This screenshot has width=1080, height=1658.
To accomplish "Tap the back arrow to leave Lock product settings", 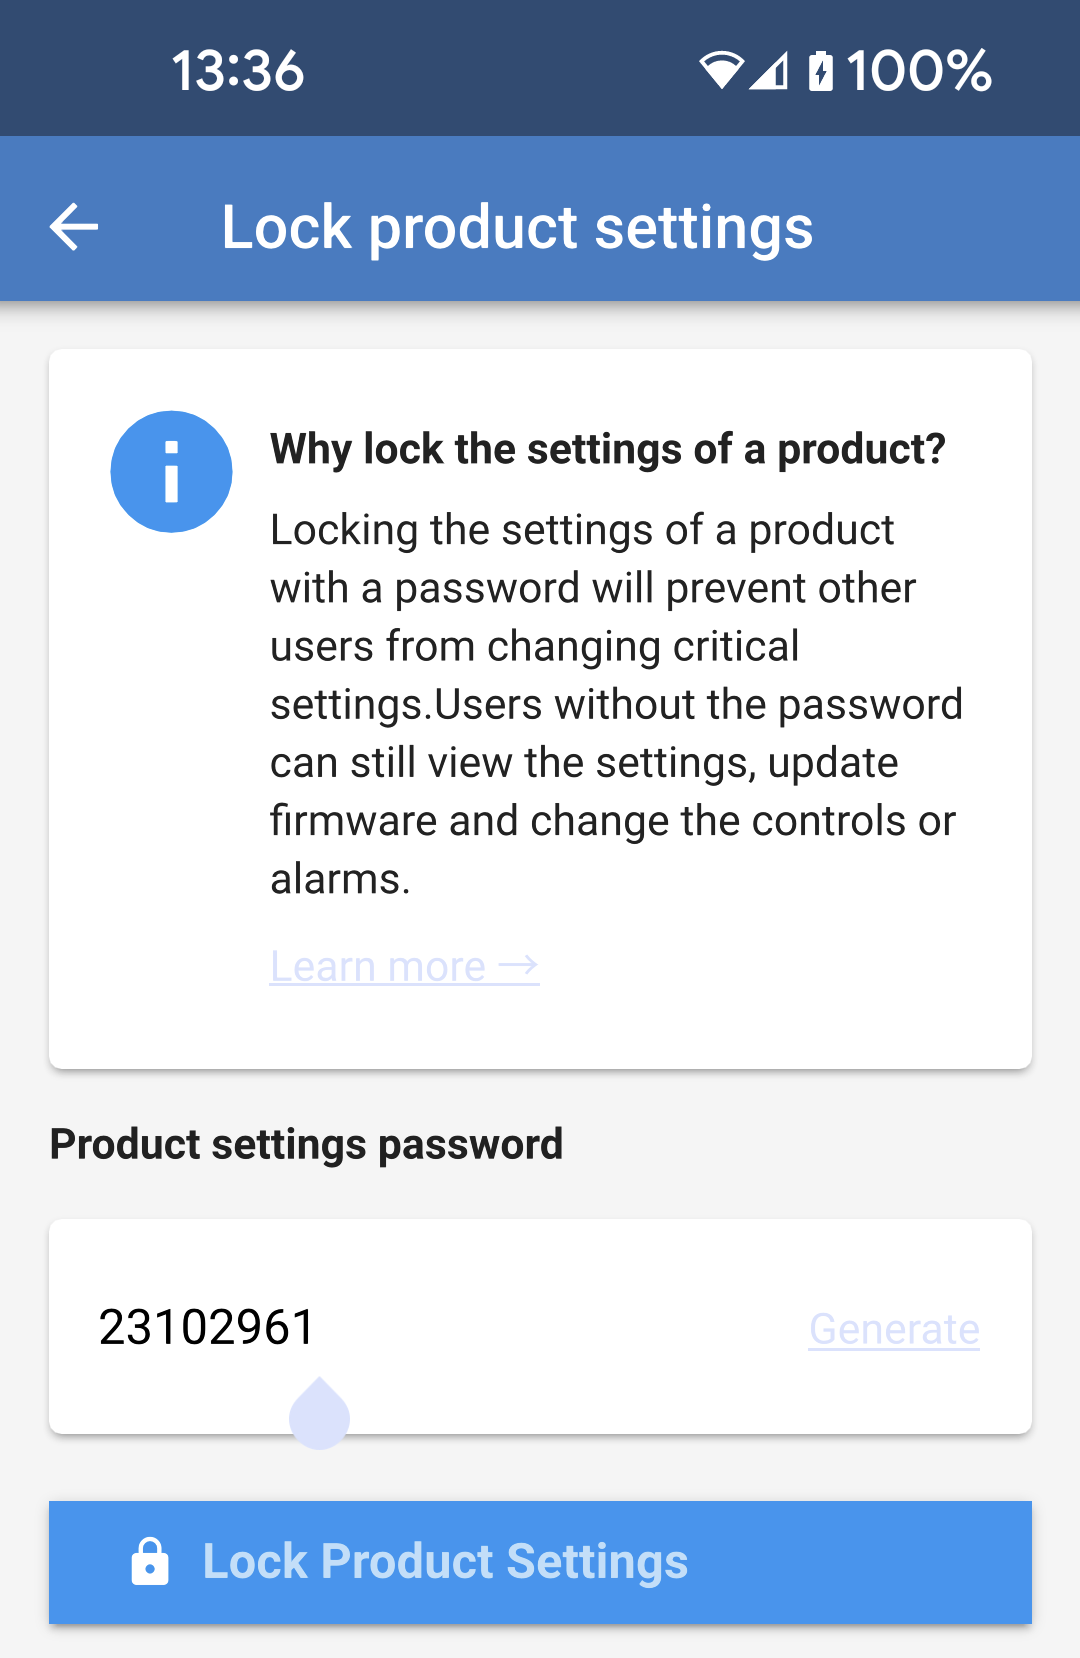I will coord(73,226).
